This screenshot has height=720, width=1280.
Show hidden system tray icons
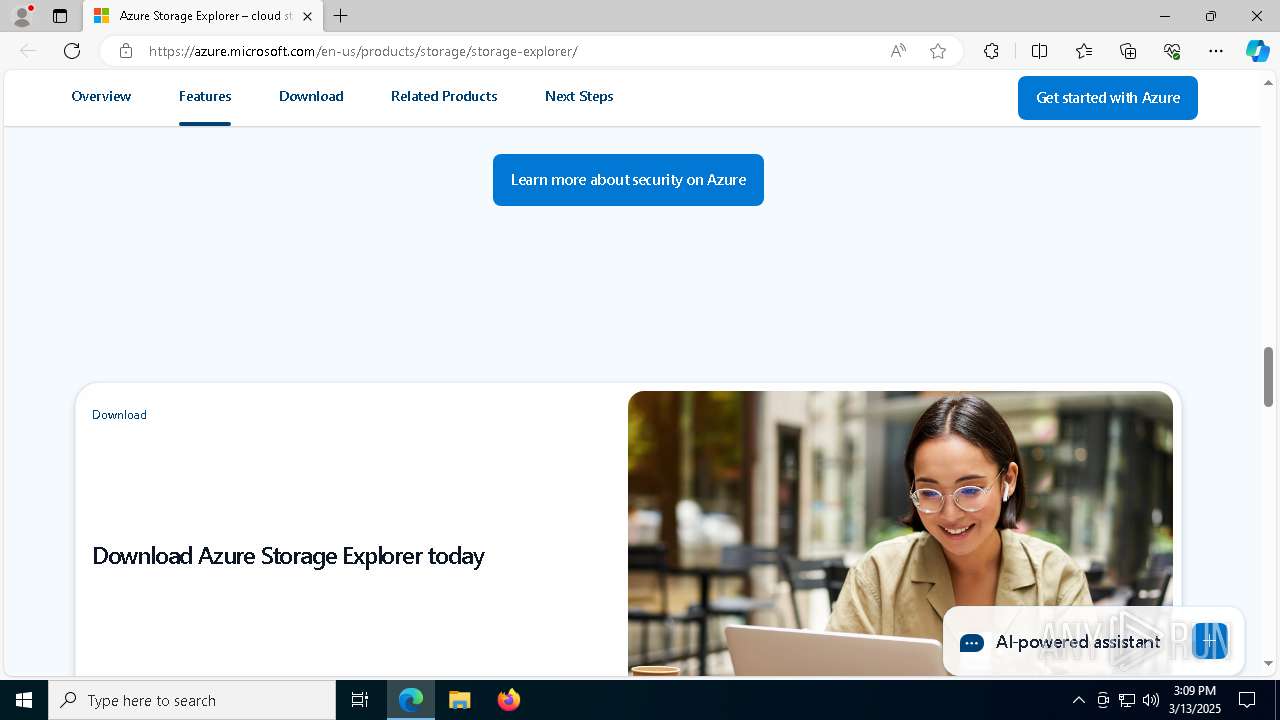point(1078,700)
